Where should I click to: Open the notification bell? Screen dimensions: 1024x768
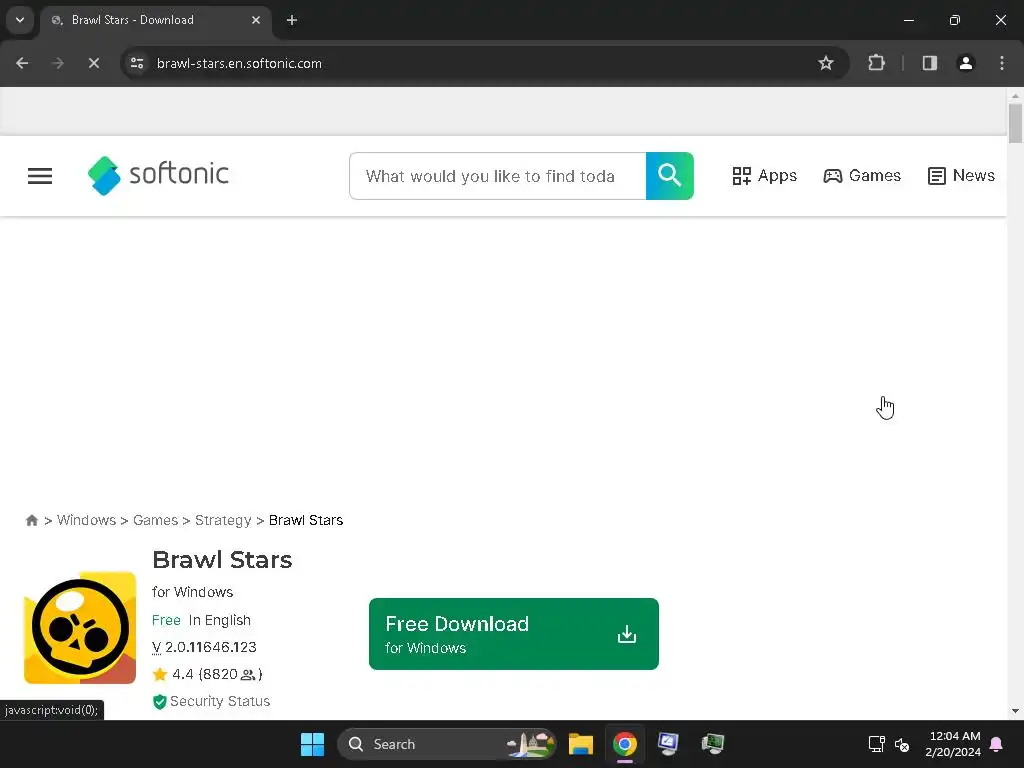coord(997,744)
